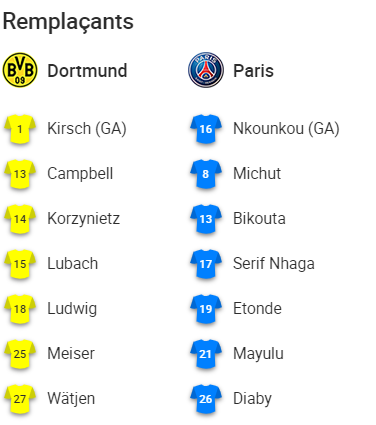Open substitute Korzynietz's profile
This screenshot has height=425, width=376.
pos(84,219)
